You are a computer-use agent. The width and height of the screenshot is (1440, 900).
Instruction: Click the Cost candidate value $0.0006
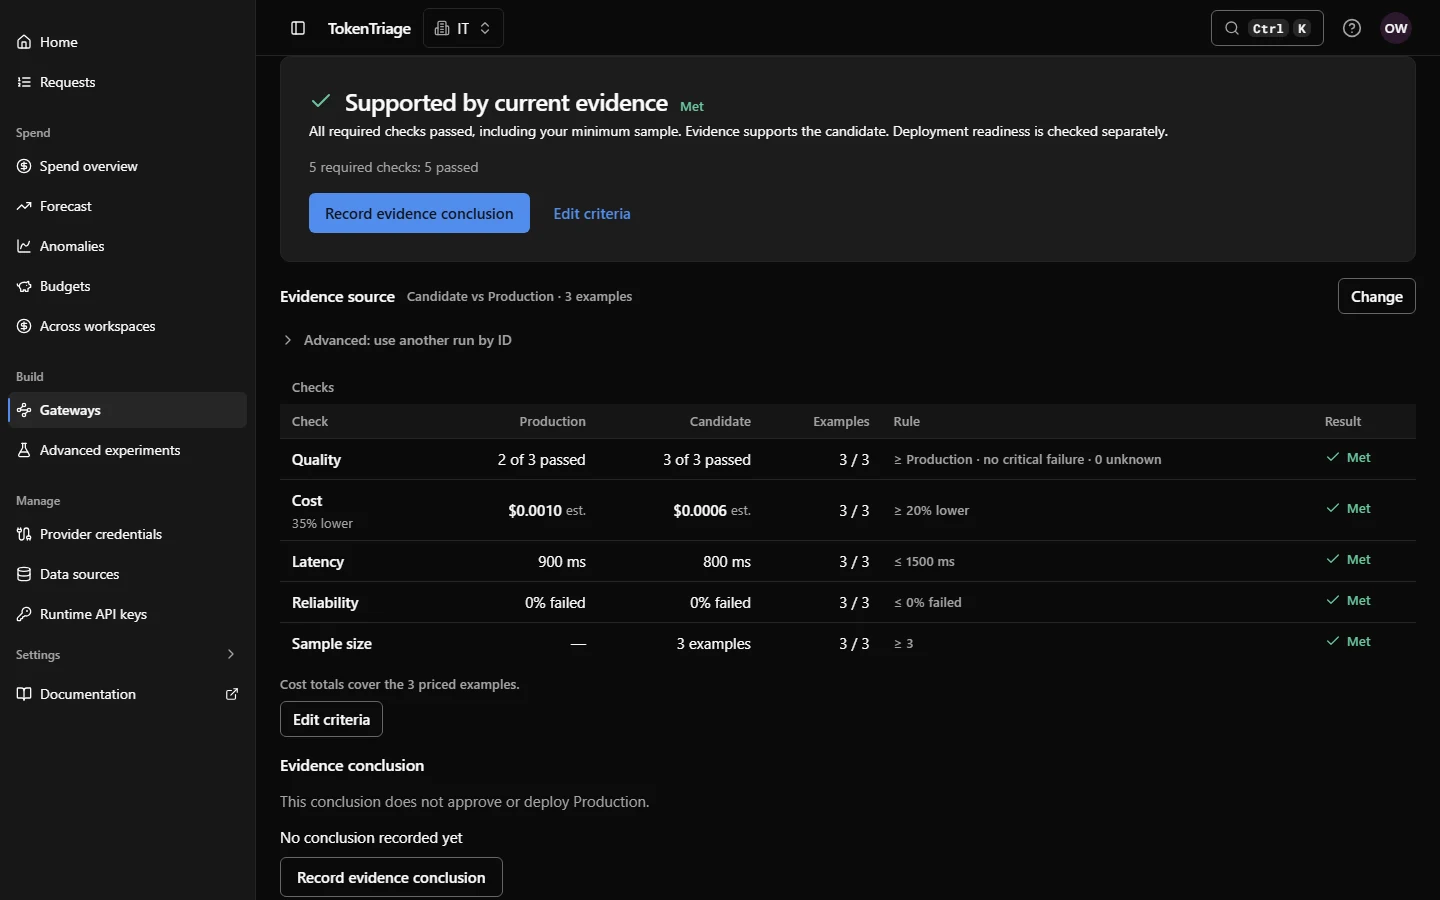click(x=700, y=510)
